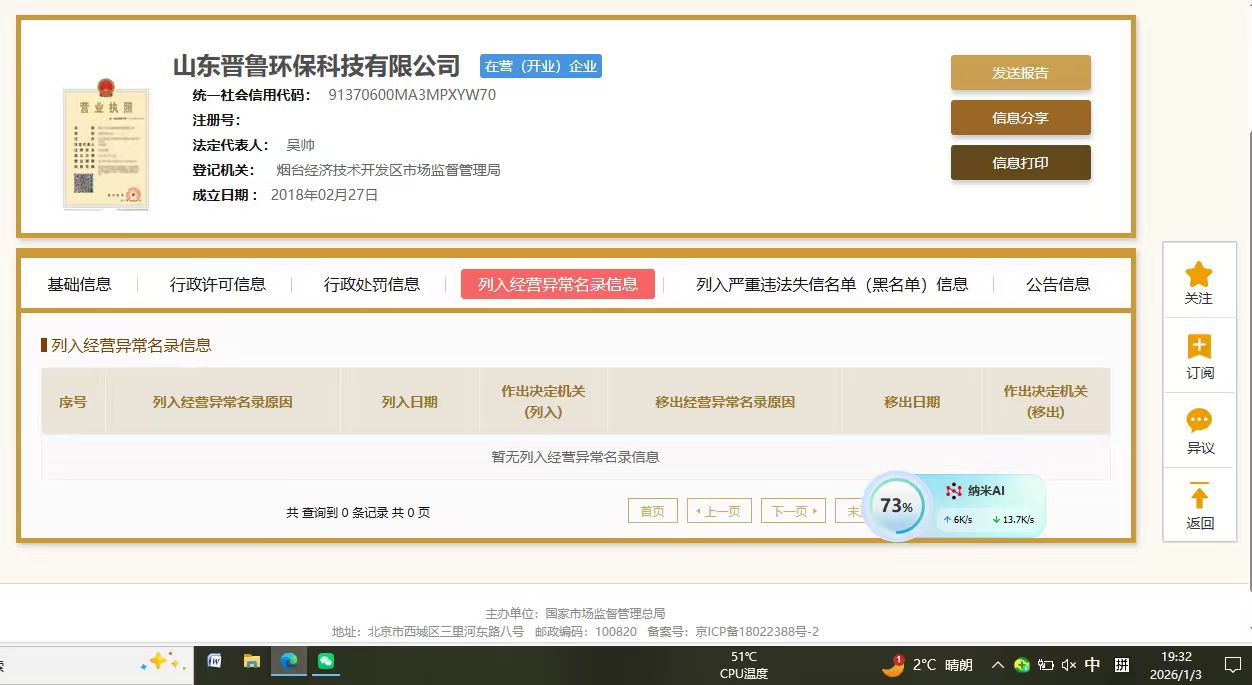Click the 国家市场监督管理总局 footer text
Image resolution: width=1252 pixels, height=685 pixels.
click(605, 613)
